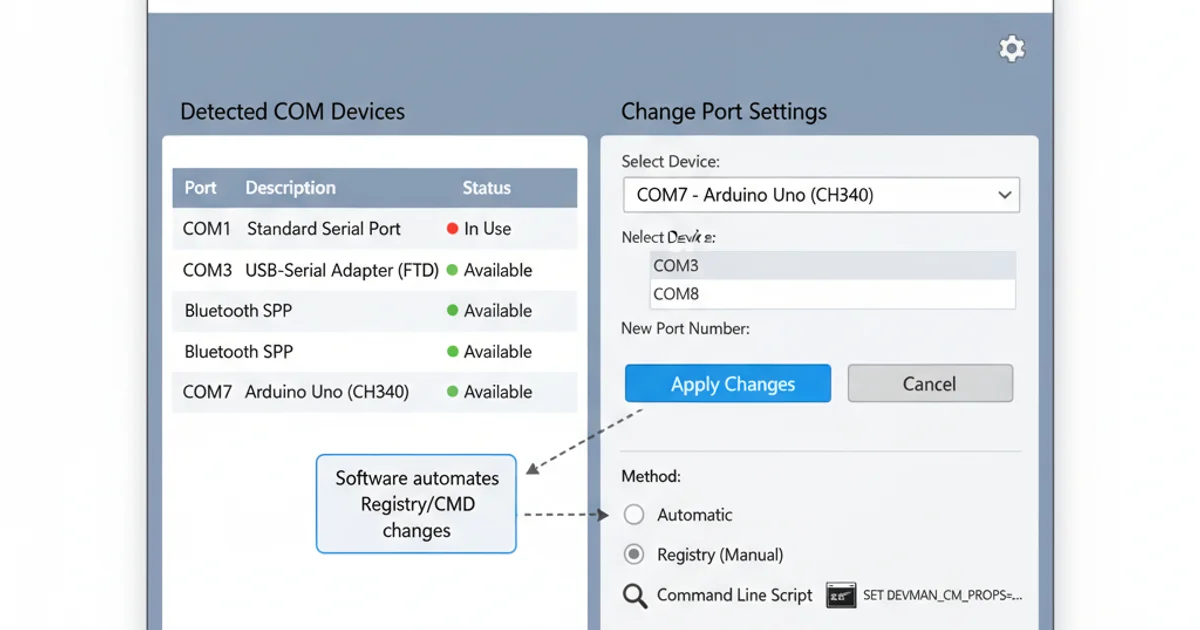Click the Apply Changes button
This screenshot has height=630, width=1200.
point(727,383)
